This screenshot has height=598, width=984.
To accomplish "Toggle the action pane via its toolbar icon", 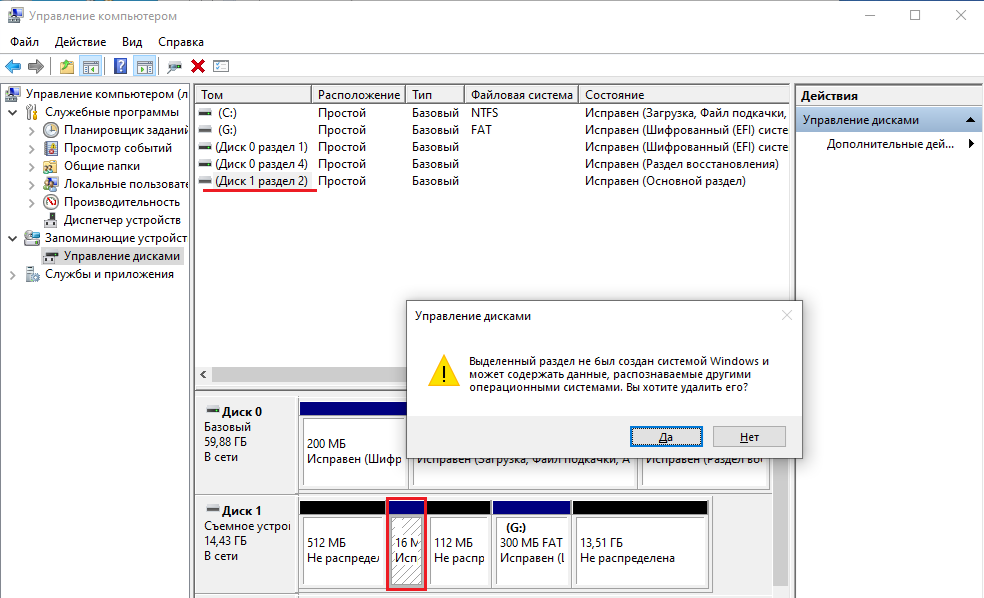I will click(144, 66).
